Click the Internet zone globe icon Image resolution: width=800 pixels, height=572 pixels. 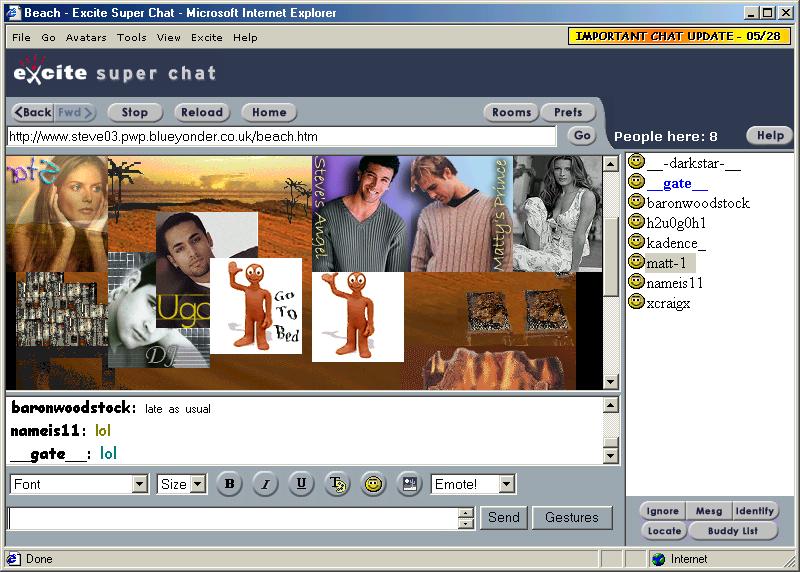(658, 559)
